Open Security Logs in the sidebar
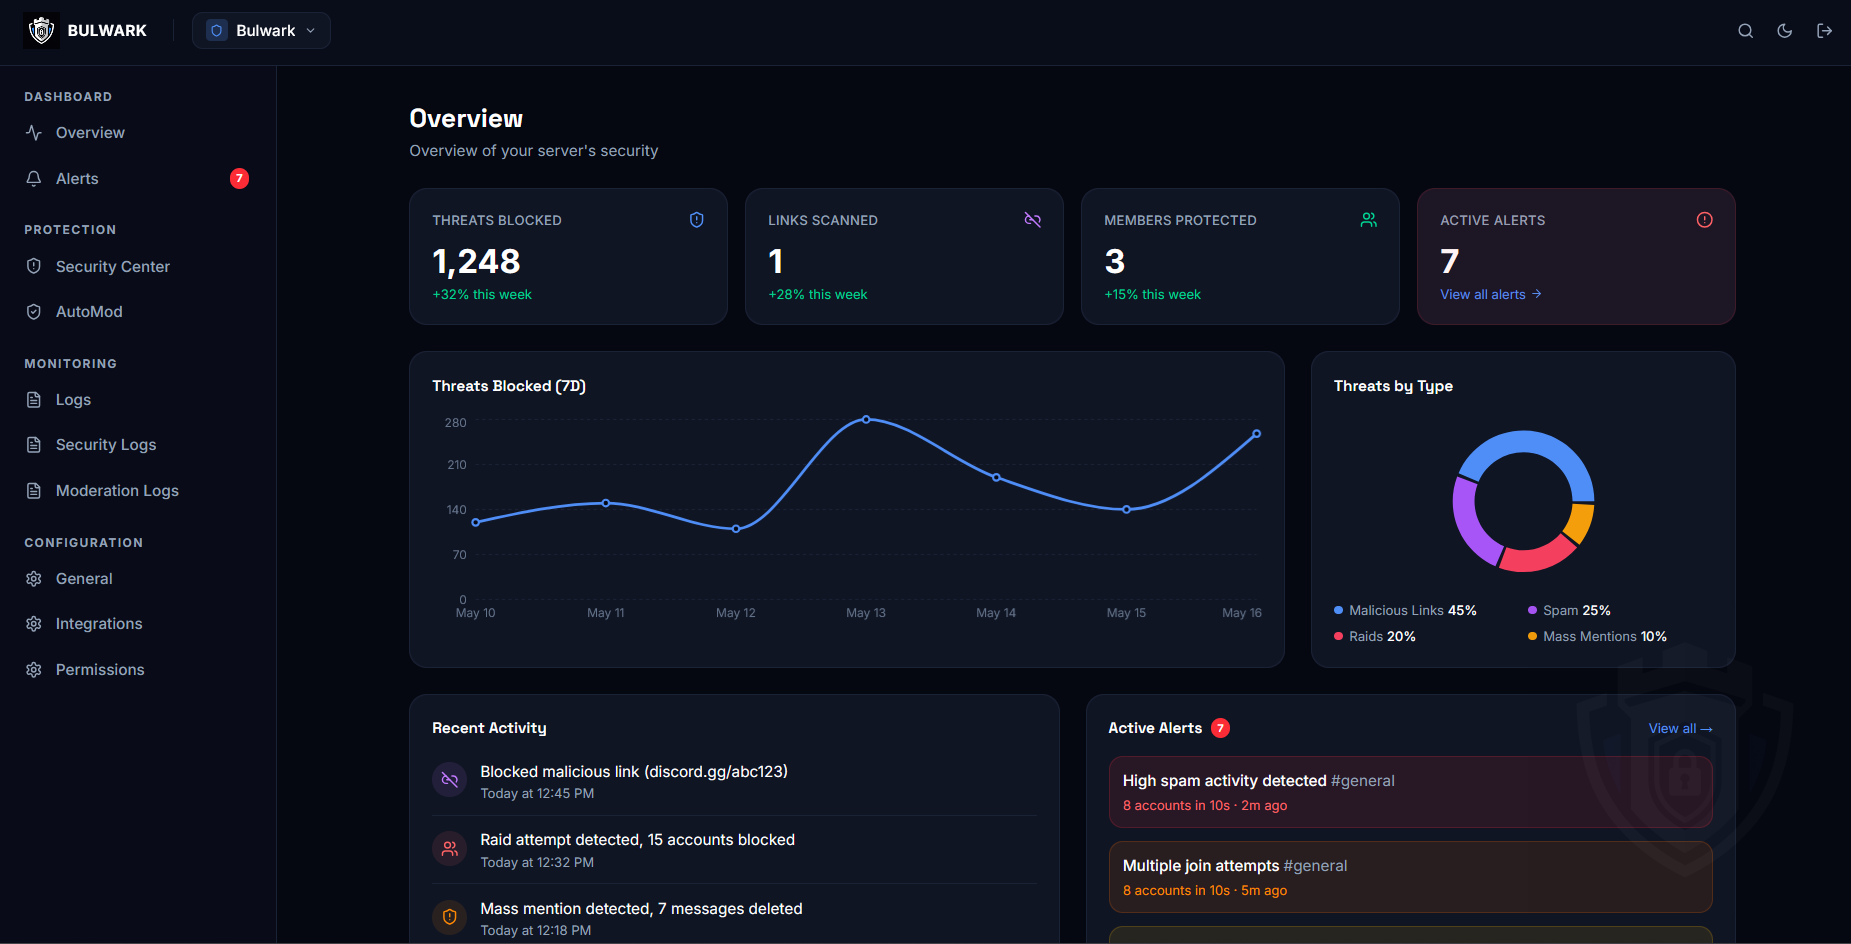This screenshot has height=944, width=1851. [x=137, y=445]
